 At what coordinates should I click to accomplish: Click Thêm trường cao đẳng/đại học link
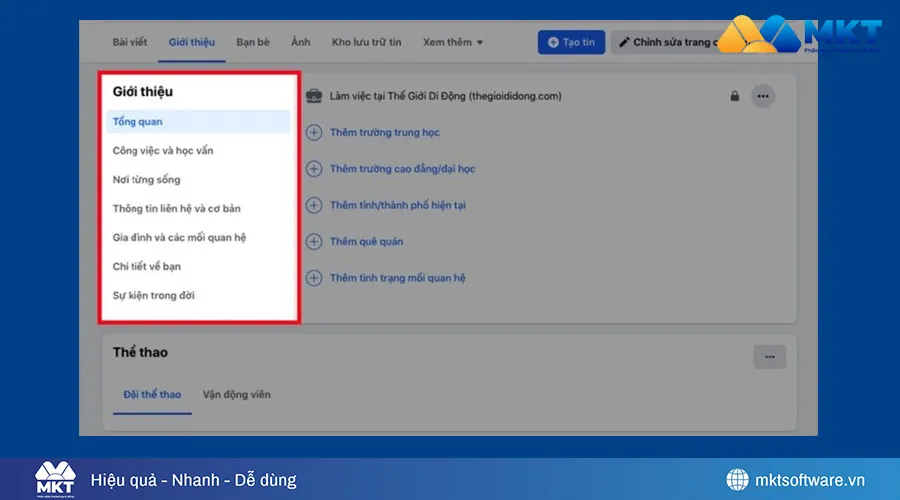402,169
